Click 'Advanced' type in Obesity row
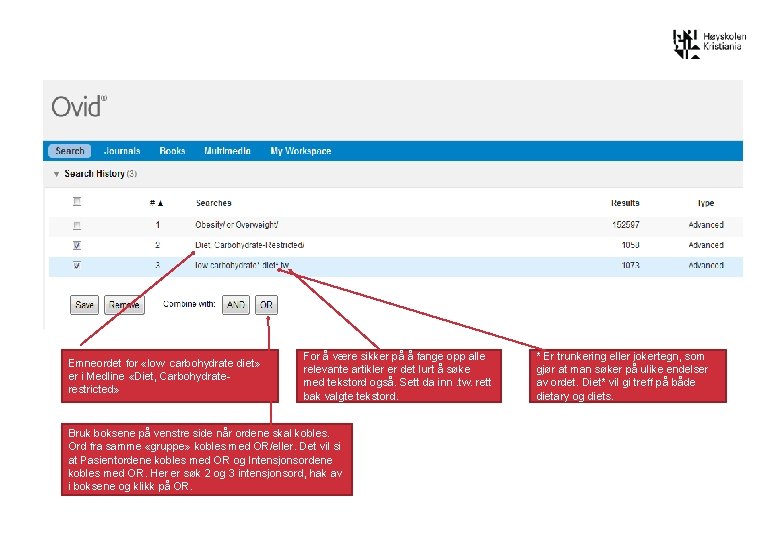Image resolution: width=780 pixels, height=540 pixels. (706, 225)
